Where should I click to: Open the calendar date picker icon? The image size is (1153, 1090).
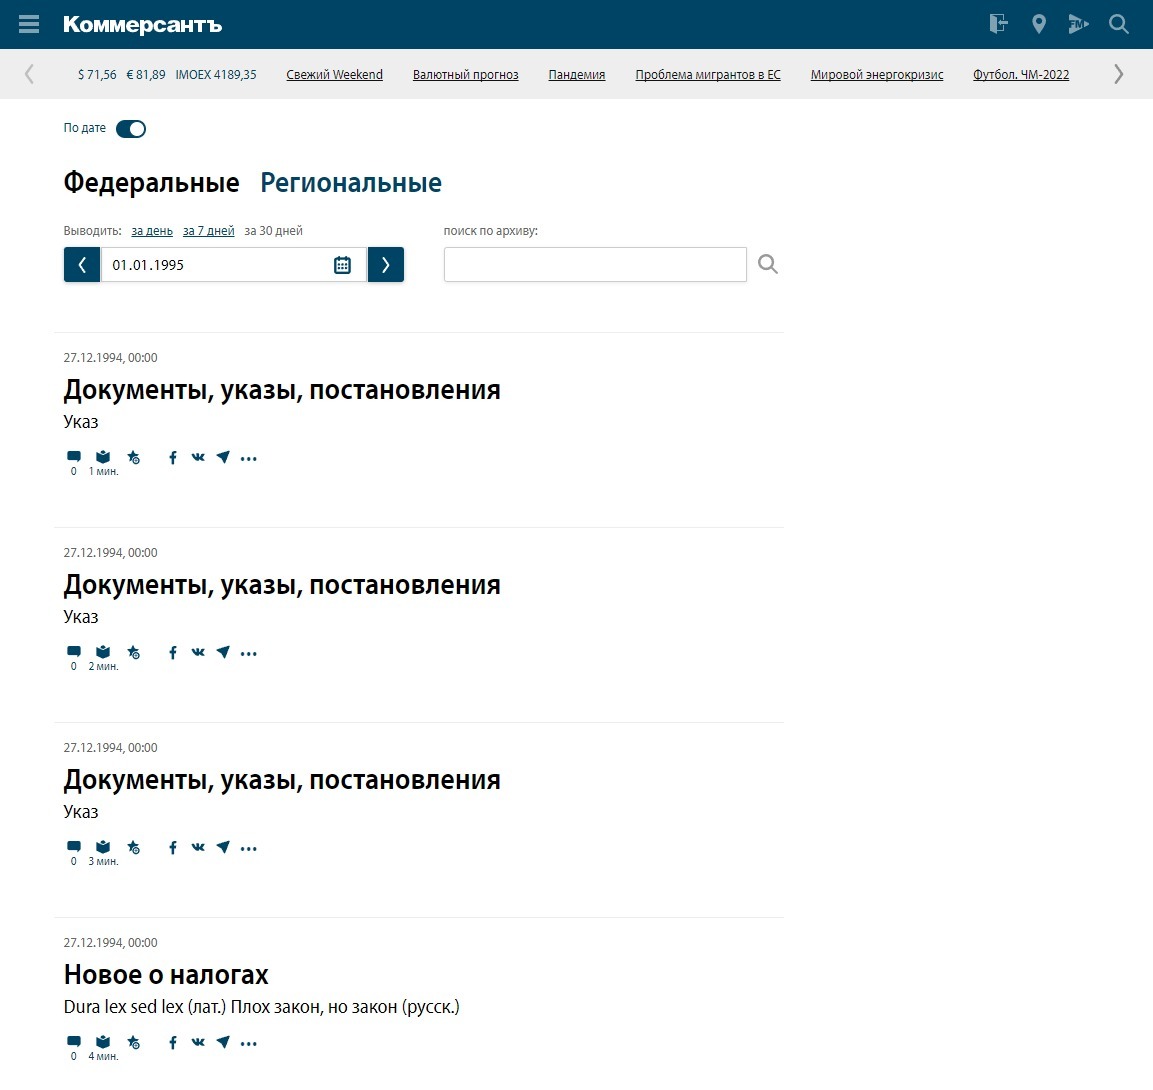click(342, 265)
